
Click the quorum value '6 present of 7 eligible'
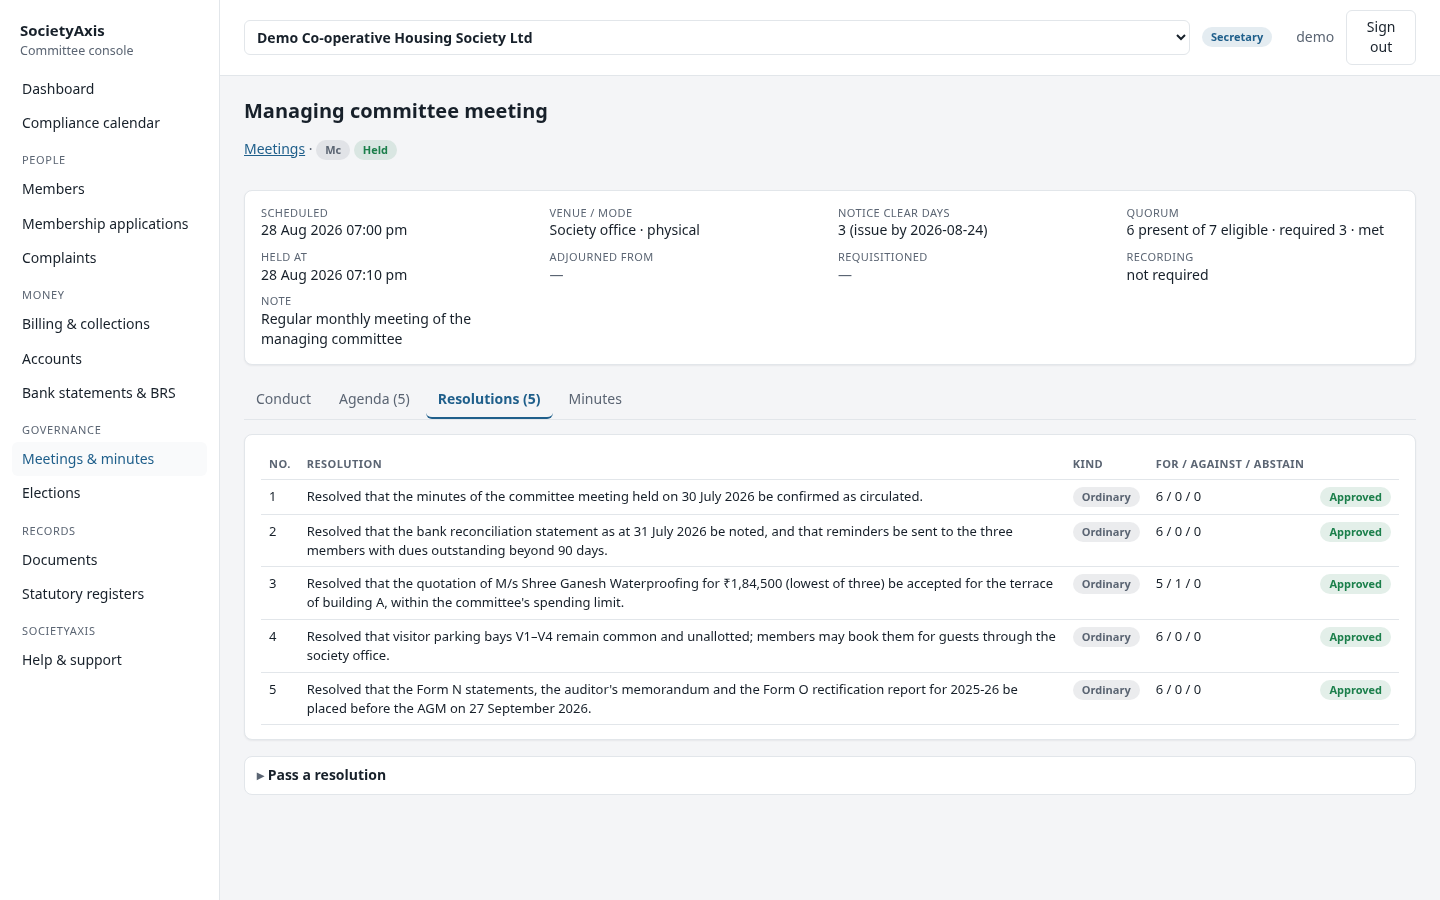pyautogui.click(x=1196, y=230)
